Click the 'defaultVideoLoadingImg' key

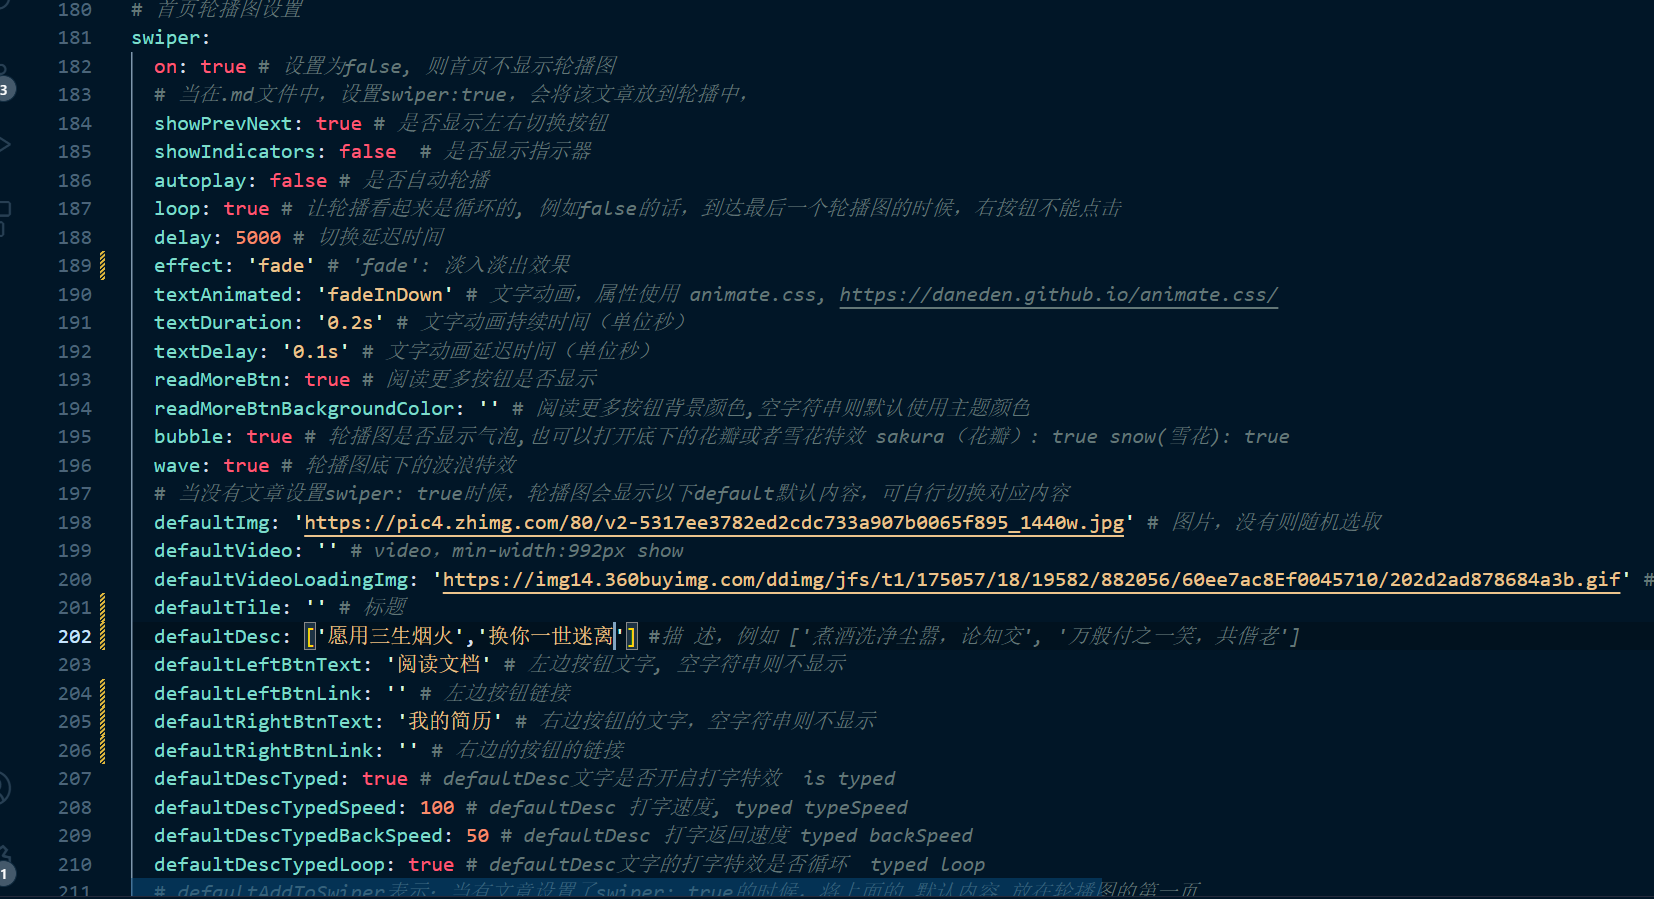click(281, 580)
